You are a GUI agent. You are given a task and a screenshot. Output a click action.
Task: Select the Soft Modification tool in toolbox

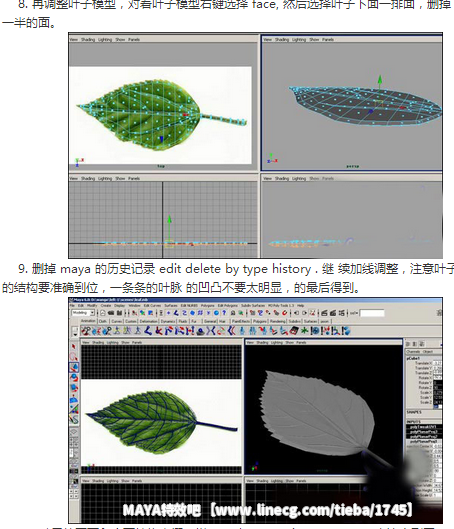74,399
